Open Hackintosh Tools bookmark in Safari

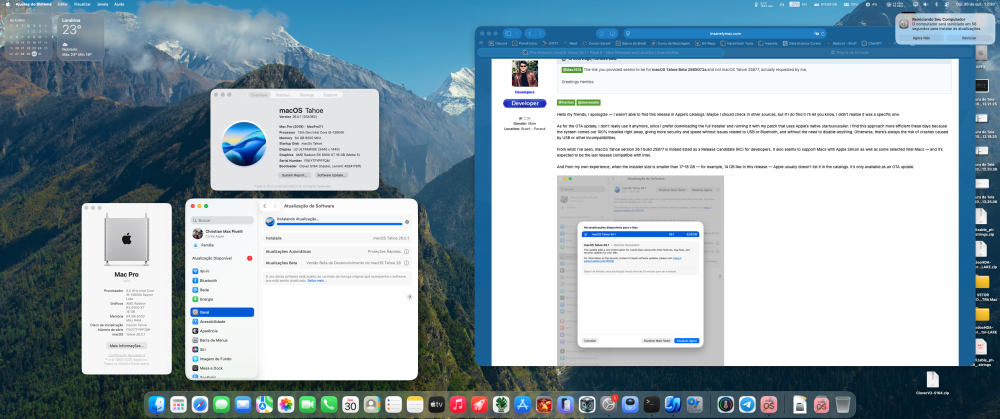737,43
